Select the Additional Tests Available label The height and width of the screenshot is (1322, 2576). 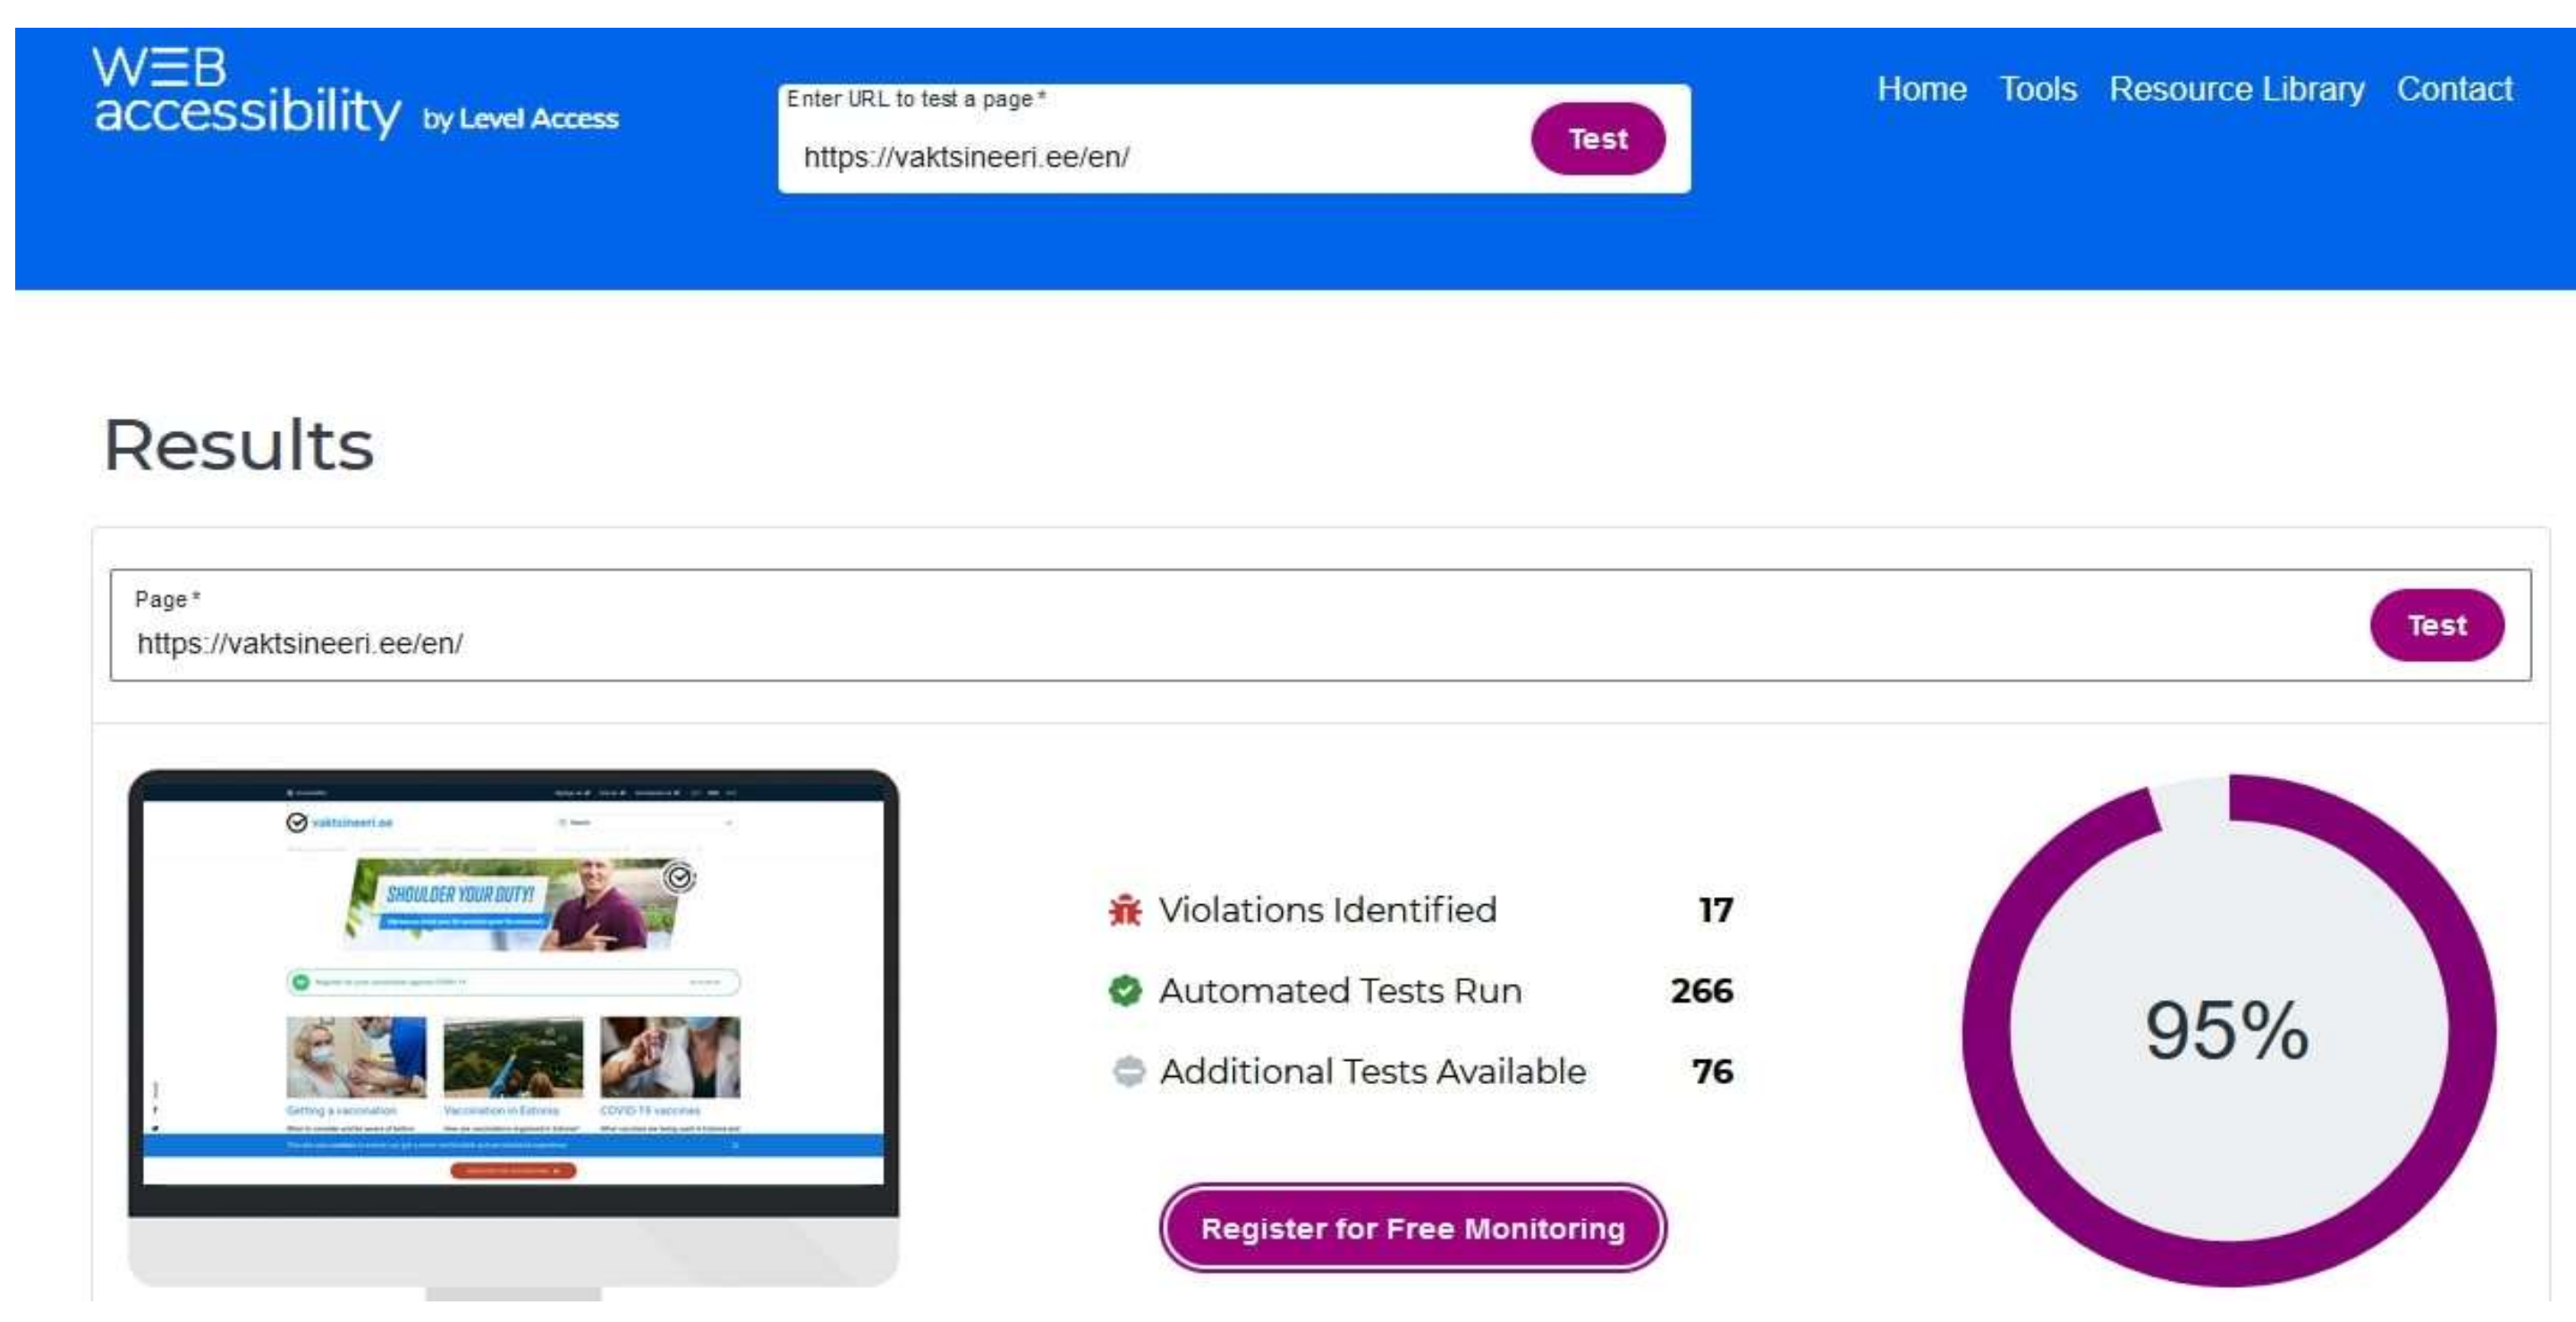point(1372,1071)
